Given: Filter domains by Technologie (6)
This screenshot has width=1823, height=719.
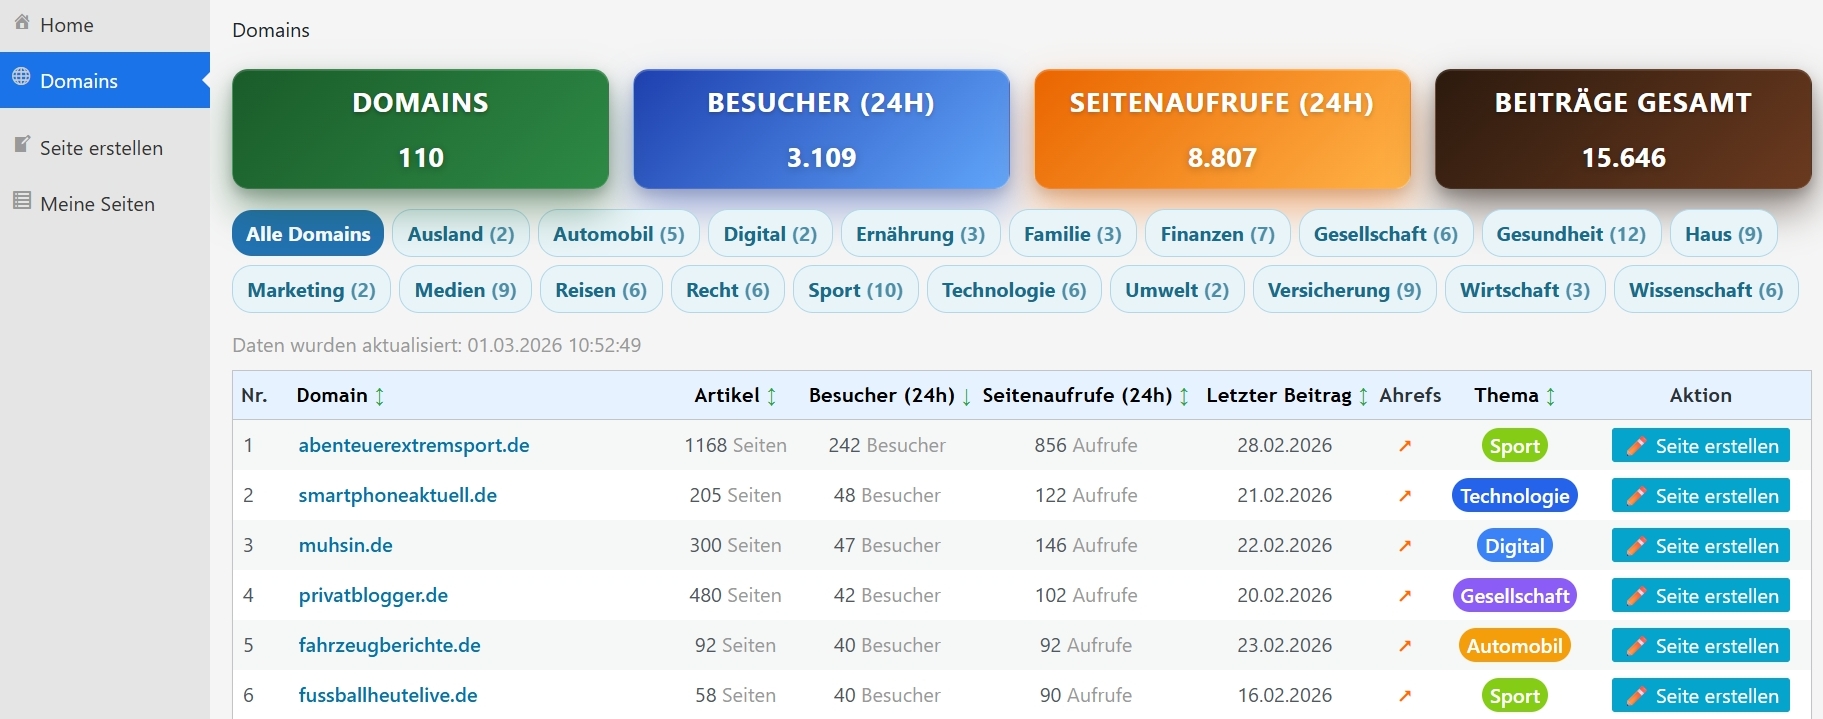Looking at the screenshot, I should point(1014,290).
